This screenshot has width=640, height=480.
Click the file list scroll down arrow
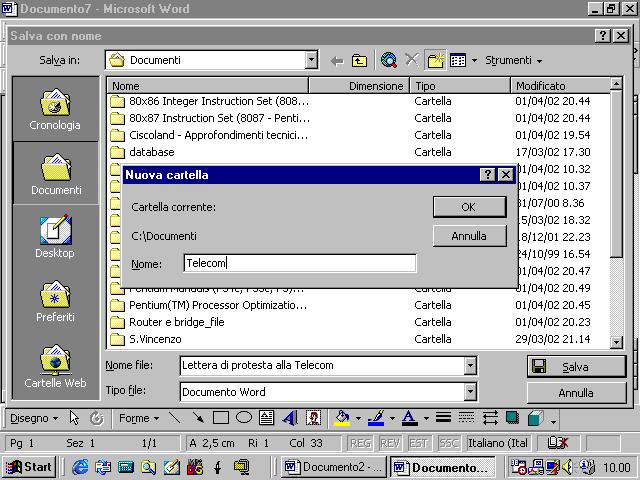pyautogui.click(x=616, y=342)
